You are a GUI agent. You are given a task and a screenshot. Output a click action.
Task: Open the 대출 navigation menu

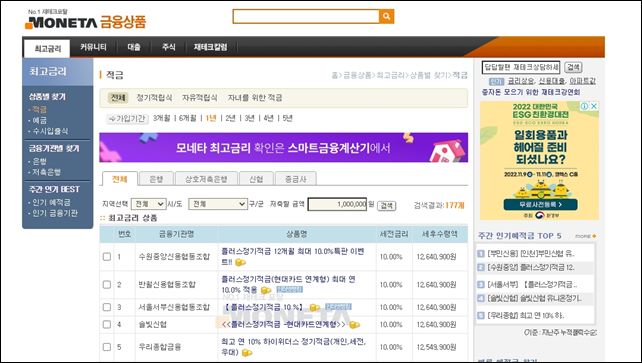[134, 47]
